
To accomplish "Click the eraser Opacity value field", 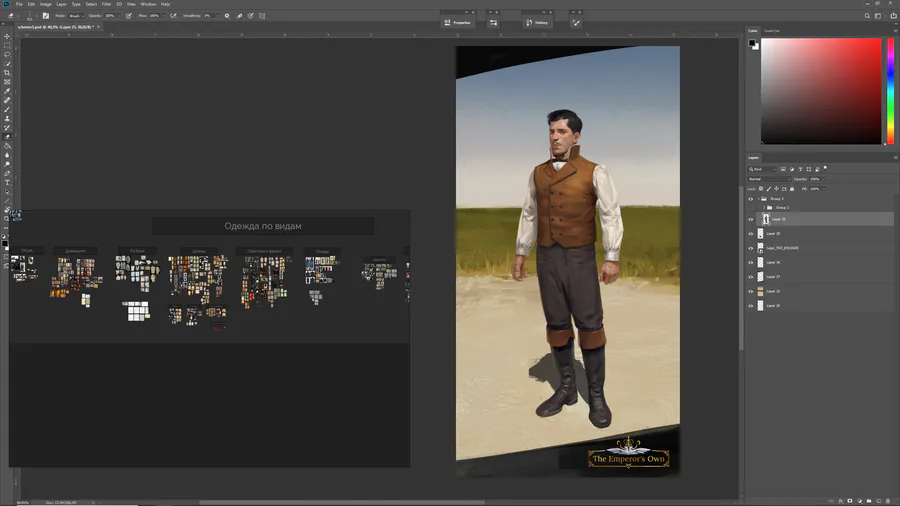I will tap(109, 16).
